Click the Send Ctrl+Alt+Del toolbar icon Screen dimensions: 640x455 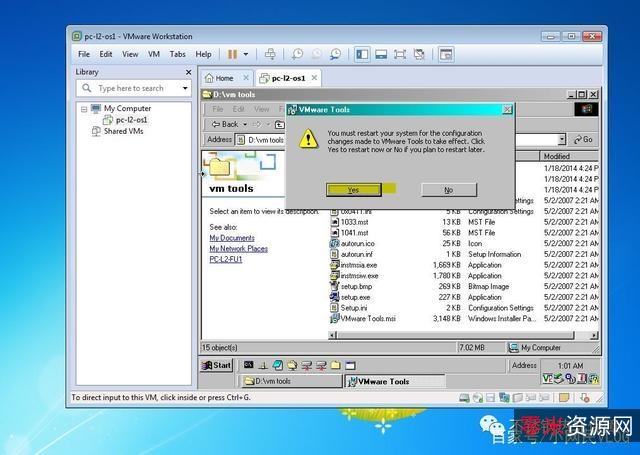point(270,54)
